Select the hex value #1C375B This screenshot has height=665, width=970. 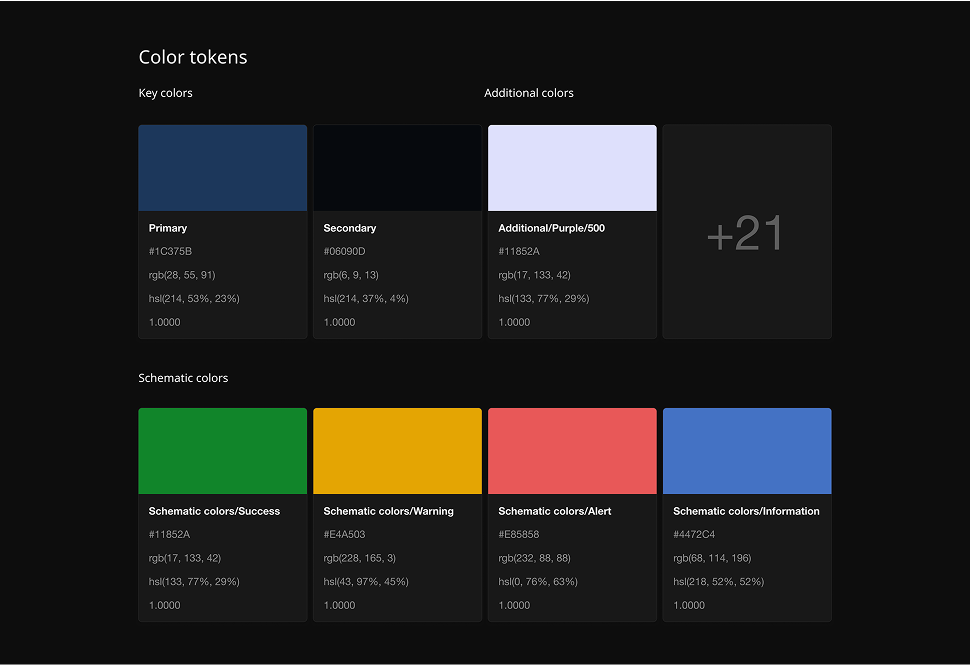[x=170, y=251]
